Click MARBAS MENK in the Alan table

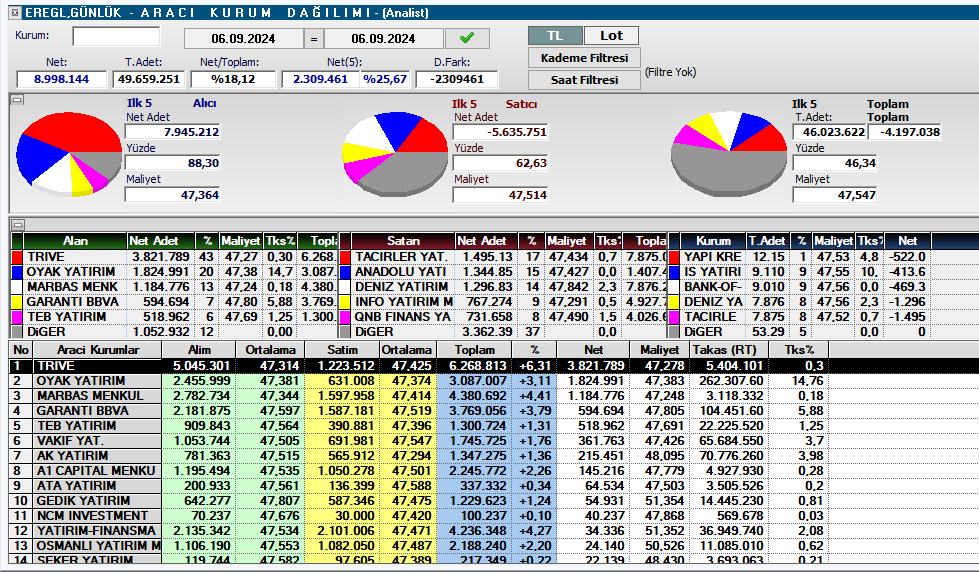[x=72, y=287]
